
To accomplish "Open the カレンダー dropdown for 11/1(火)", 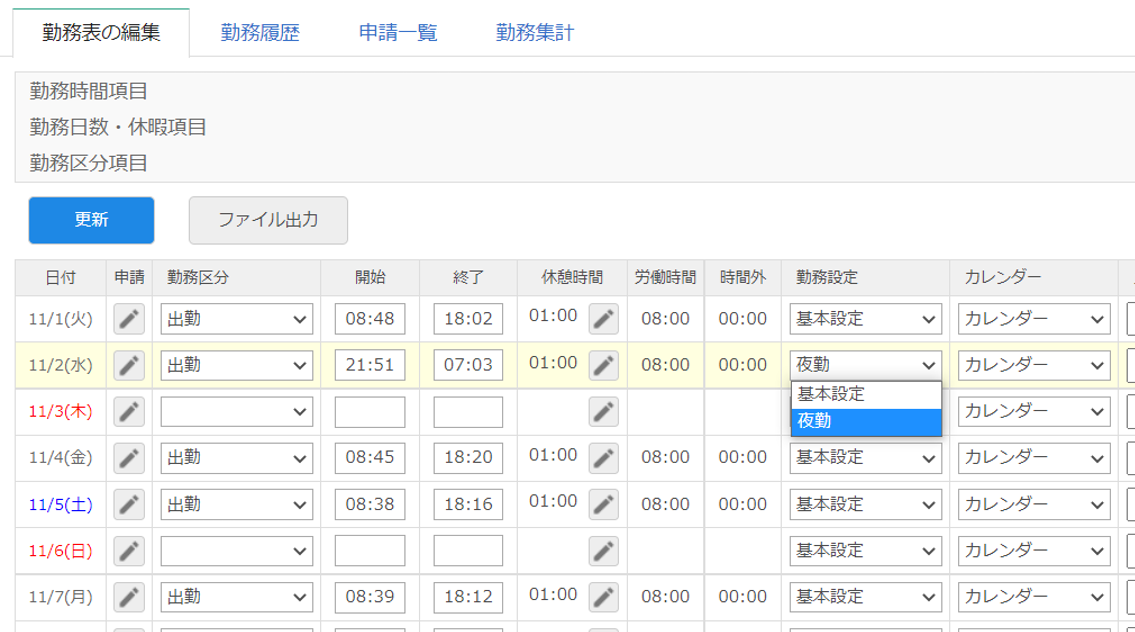I will [1033, 319].
